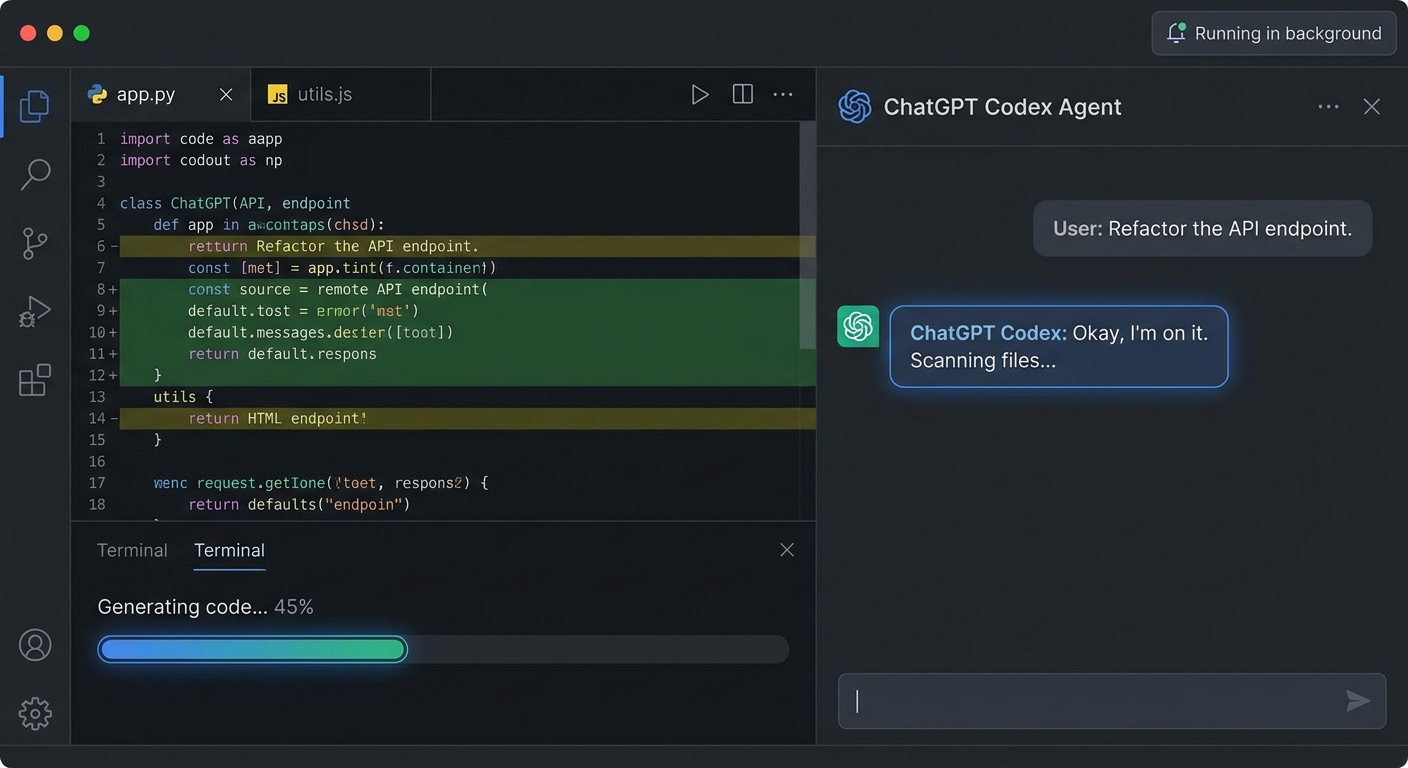Open the Source Control branch icon

pos(35,243)
